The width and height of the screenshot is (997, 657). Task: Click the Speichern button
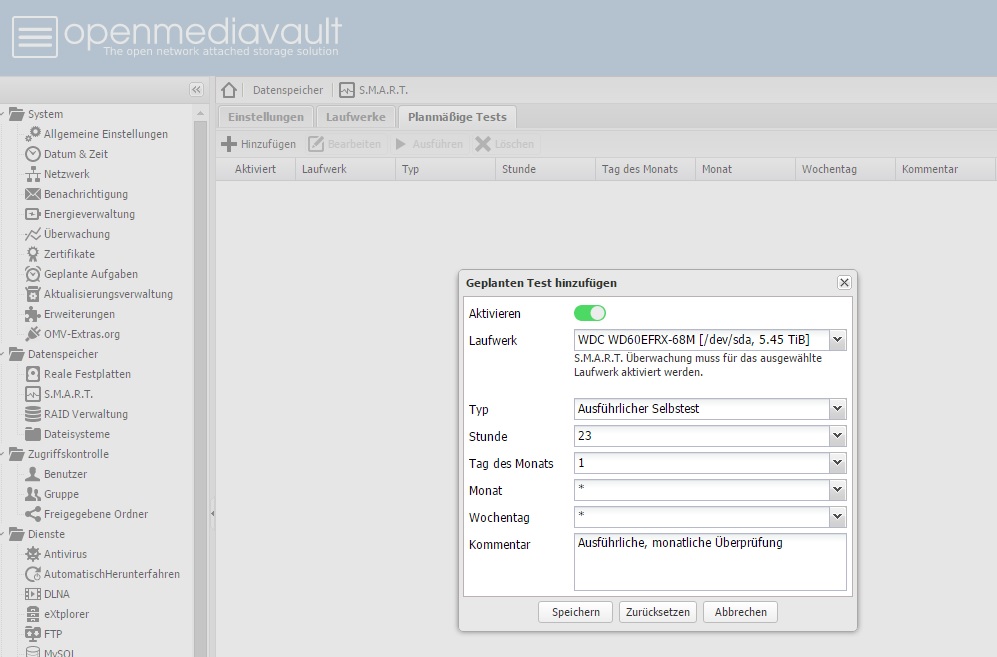tap(575, 612)
